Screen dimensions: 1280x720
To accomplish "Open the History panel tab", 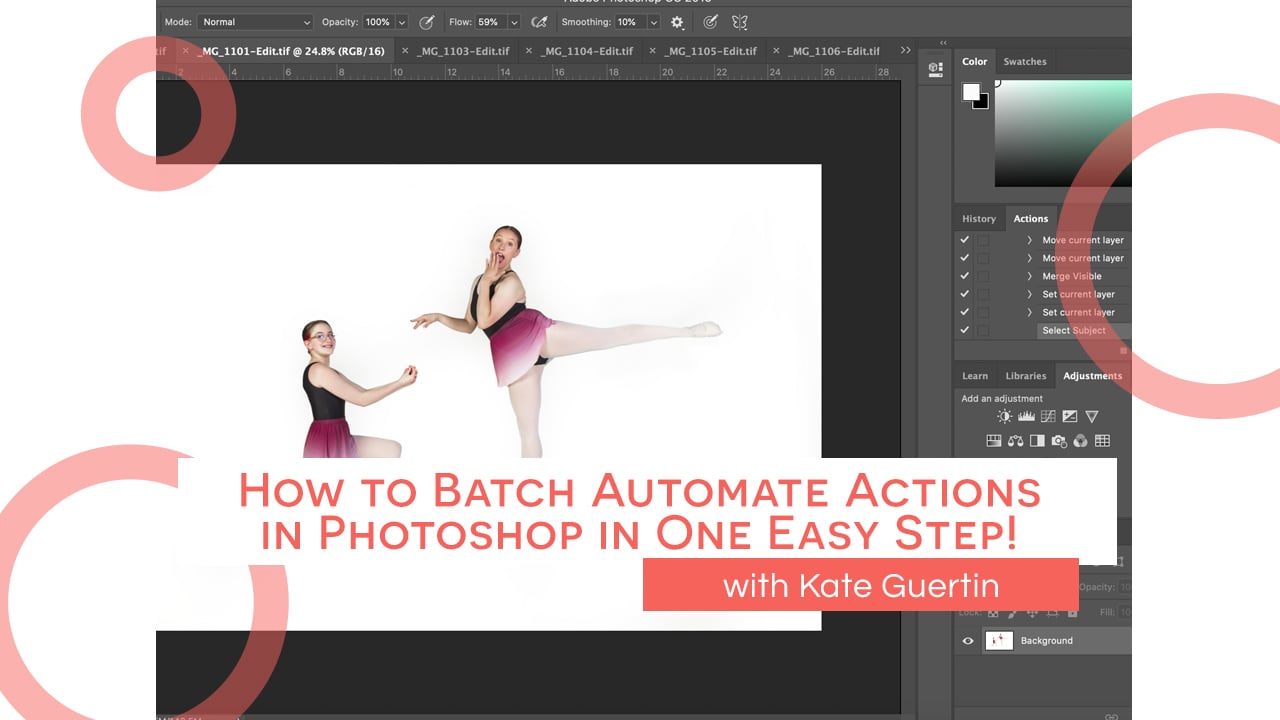I will coord(979,219).
